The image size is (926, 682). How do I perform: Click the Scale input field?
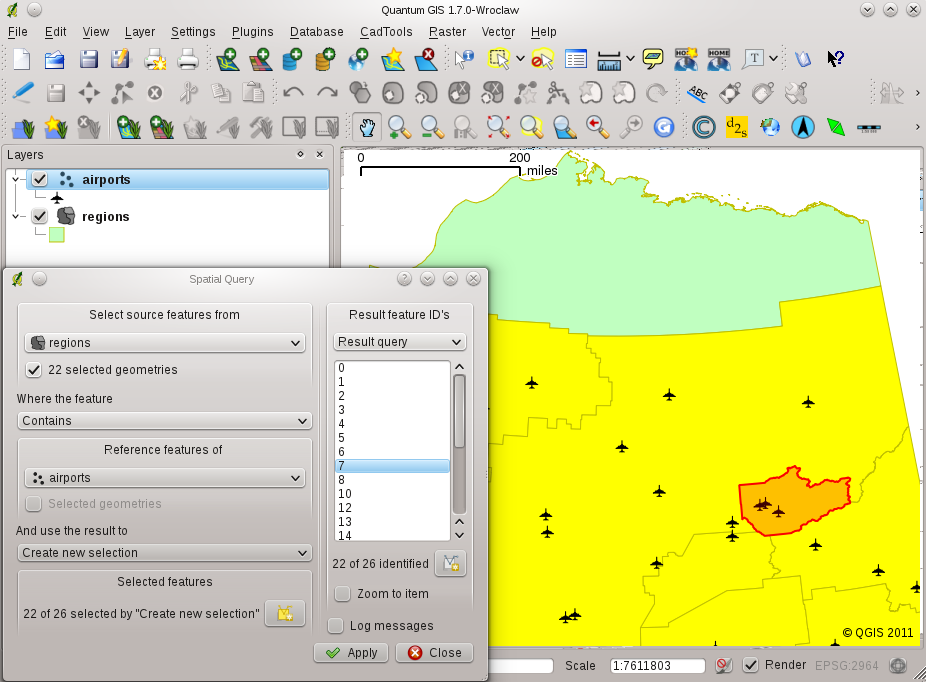658,665
